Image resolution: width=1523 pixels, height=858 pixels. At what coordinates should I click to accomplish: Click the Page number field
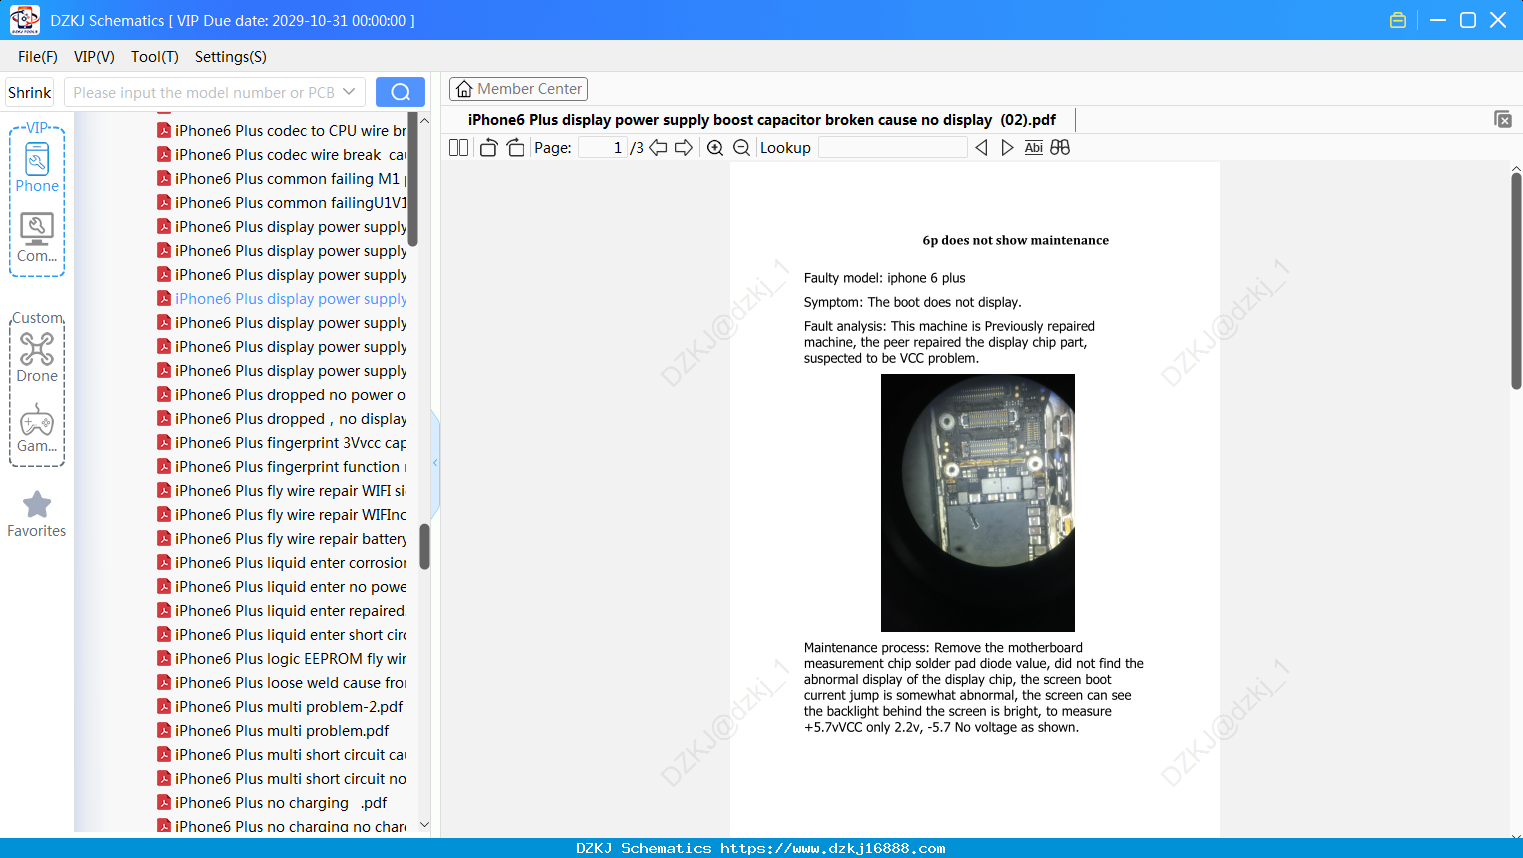tap(602, 148)
